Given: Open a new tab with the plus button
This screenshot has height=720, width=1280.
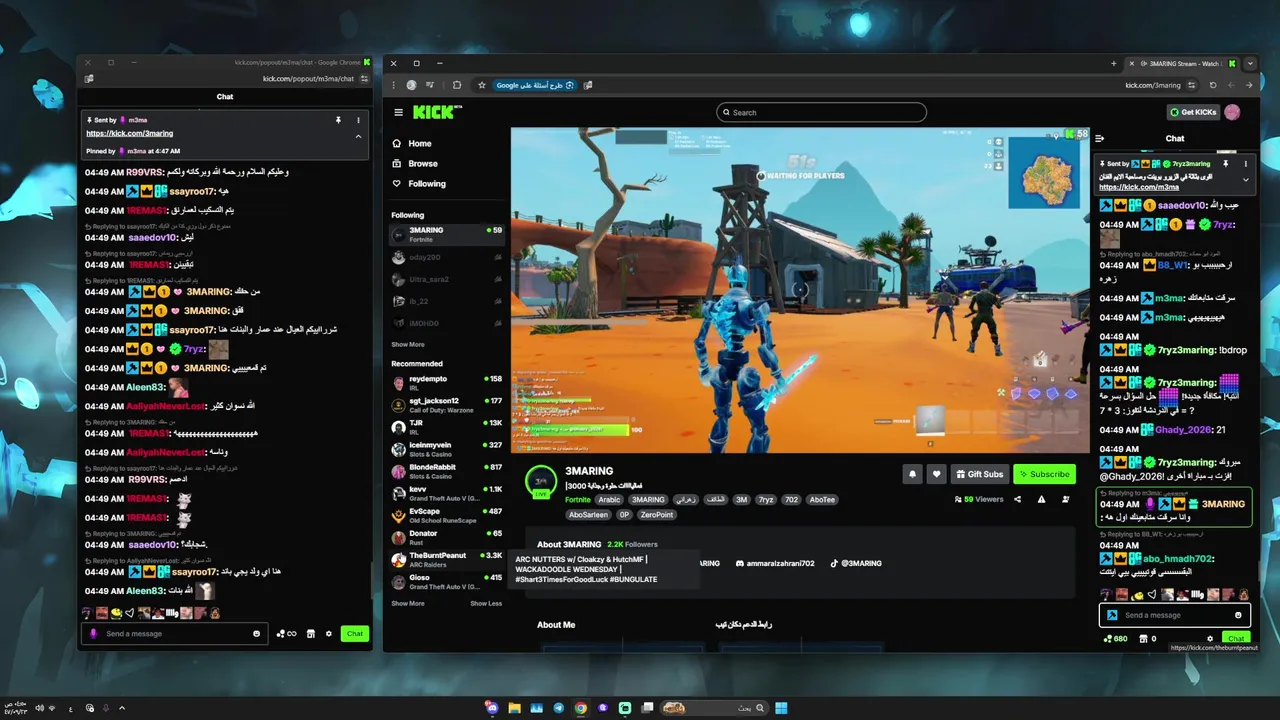Looking at the screenshot, I should click(1113, 63).
